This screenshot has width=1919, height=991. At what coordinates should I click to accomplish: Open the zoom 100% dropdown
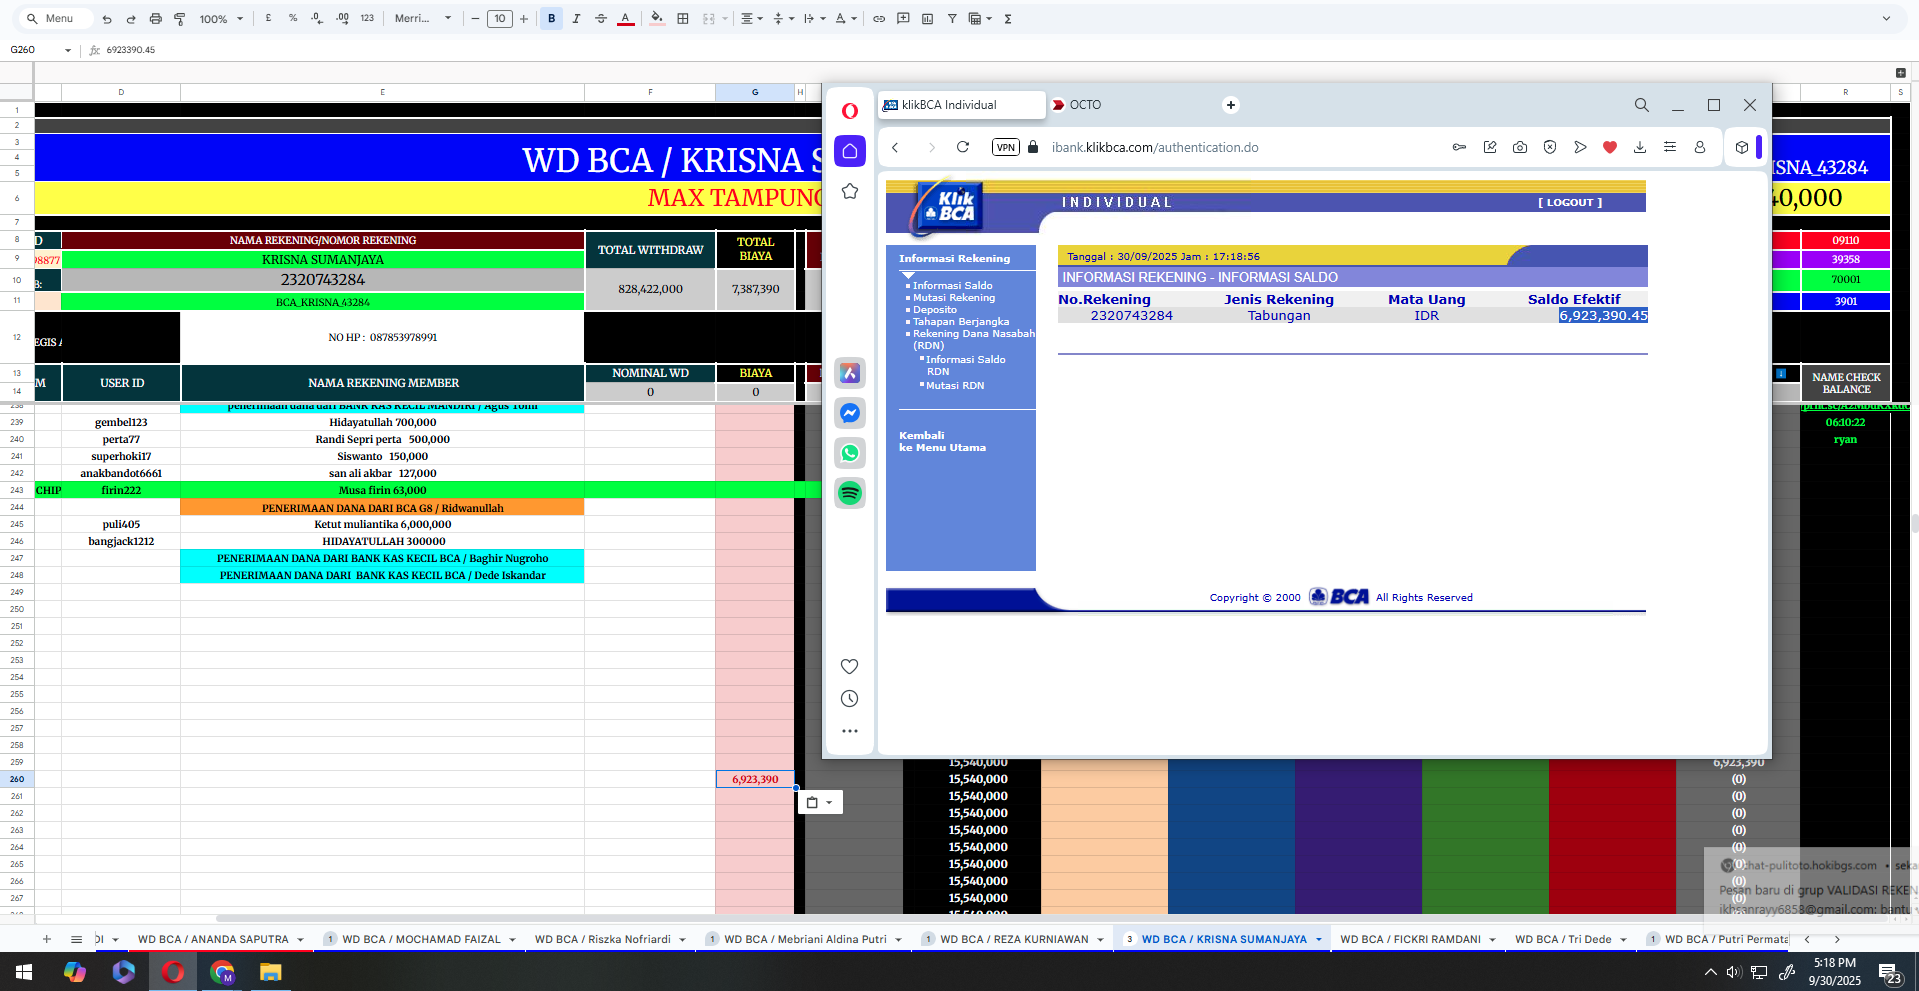tap(221, 19)
